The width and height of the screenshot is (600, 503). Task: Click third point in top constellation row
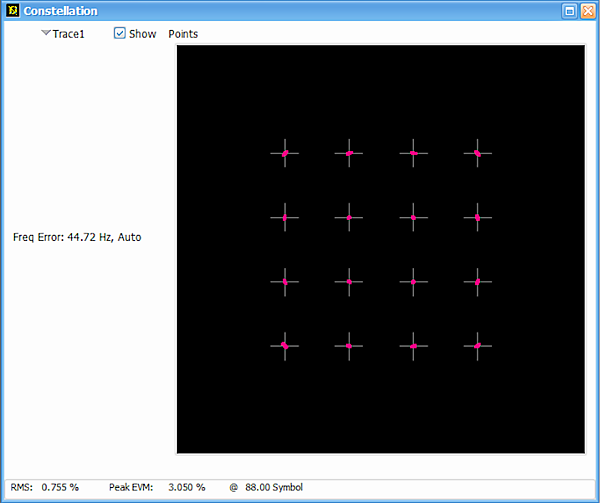(x=413, y=153)
